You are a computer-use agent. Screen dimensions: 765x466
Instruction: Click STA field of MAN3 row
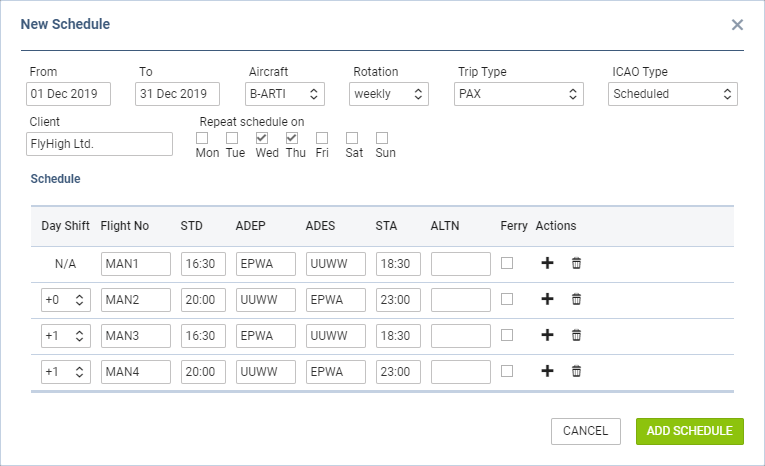click(399, 336)
